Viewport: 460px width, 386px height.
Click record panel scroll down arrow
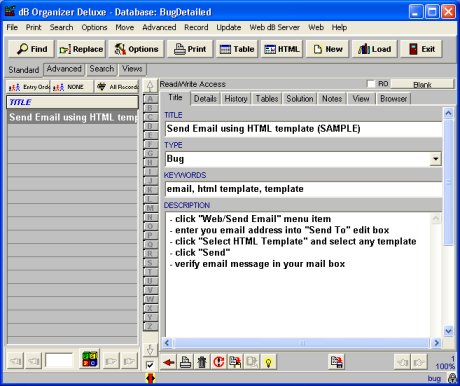[448, 331]
